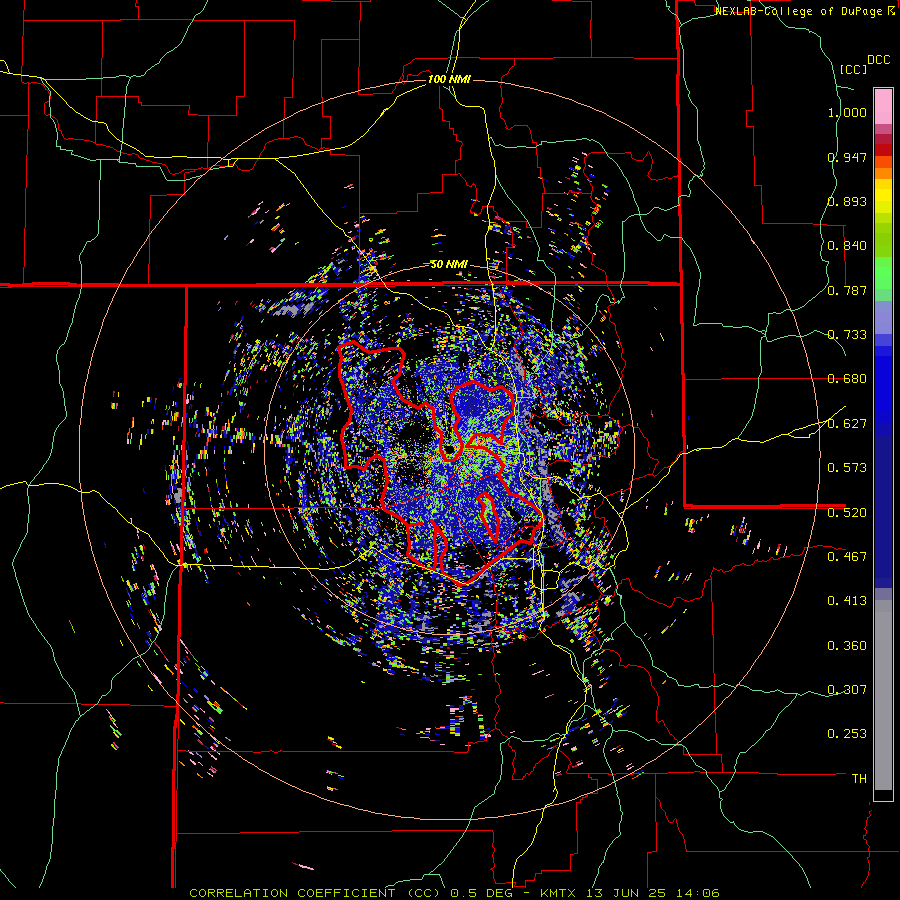Select the 0.253 scale value
900x900 pixels.
[847, 734]
